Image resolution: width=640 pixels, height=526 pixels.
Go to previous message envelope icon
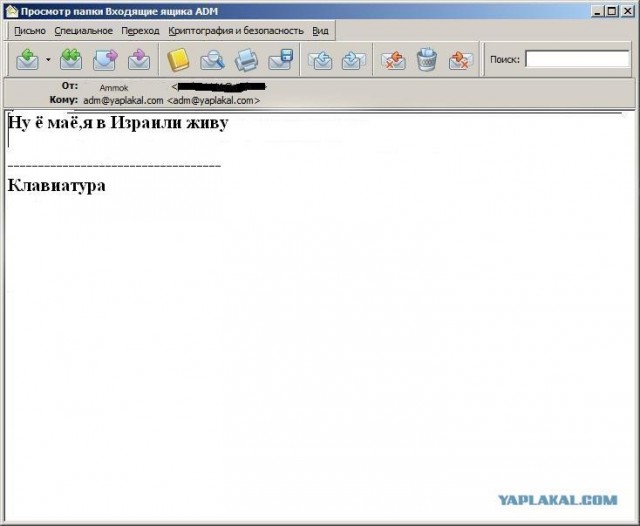(x=320, y=60)
